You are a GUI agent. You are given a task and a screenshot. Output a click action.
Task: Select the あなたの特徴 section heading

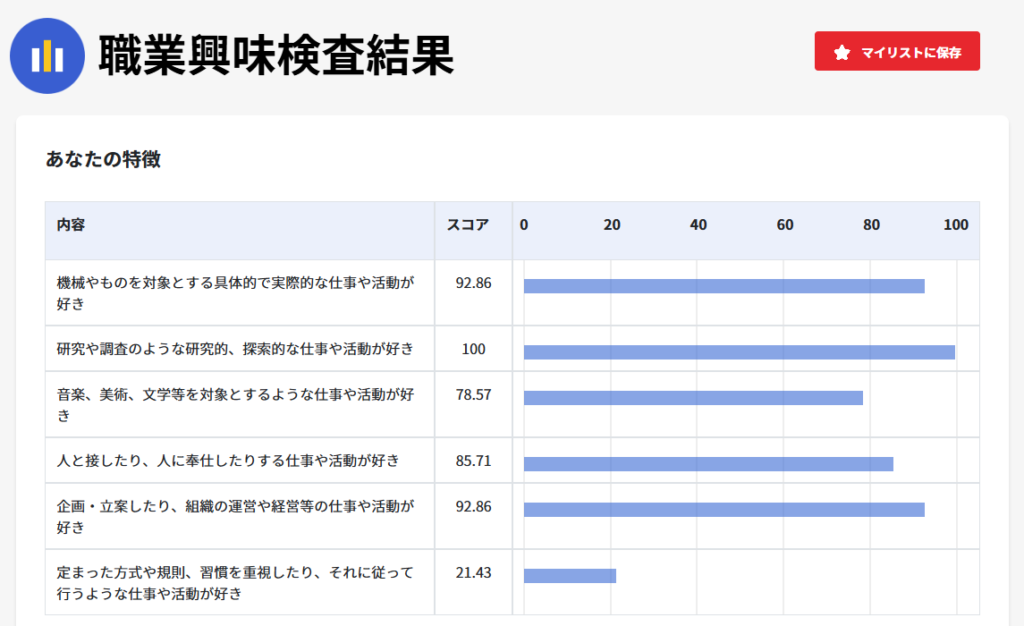[x=103, y=159]
